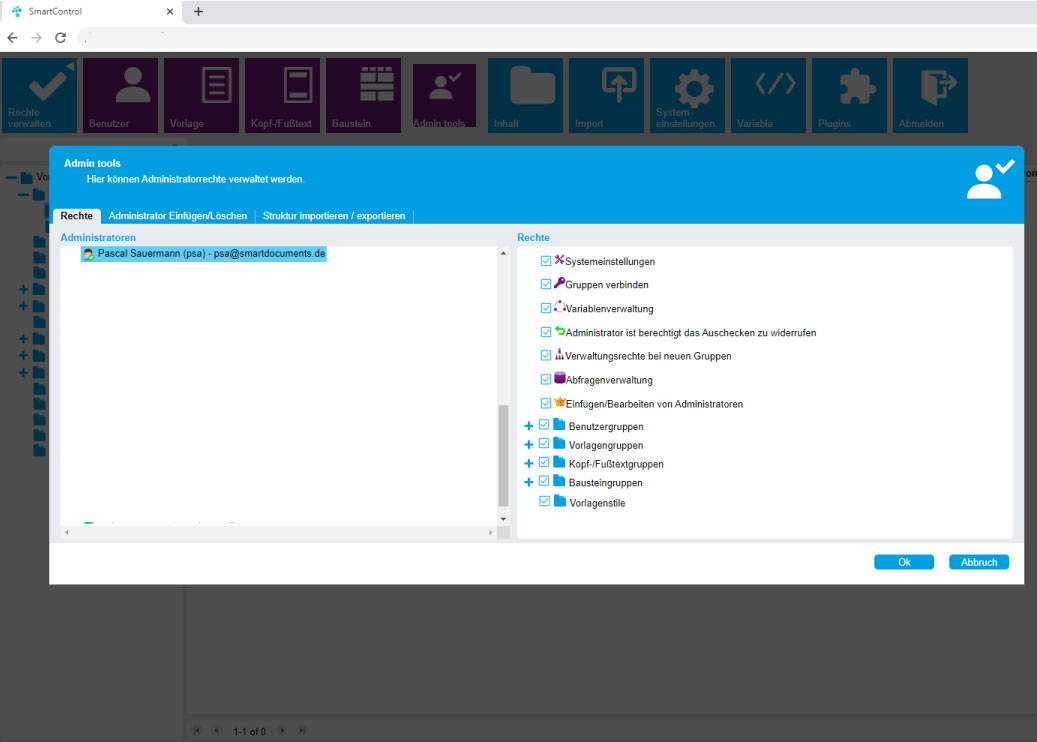This screenshot has height=742, width=1037.
Task: Expand the Benutzergruppen tree node
Action: click(x=529, y=427)
